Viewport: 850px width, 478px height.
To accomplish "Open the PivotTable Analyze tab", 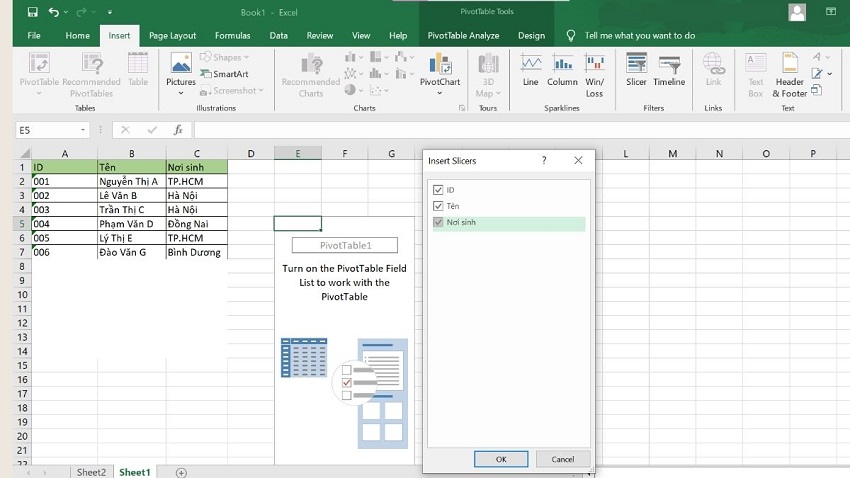I will point(464,35).
